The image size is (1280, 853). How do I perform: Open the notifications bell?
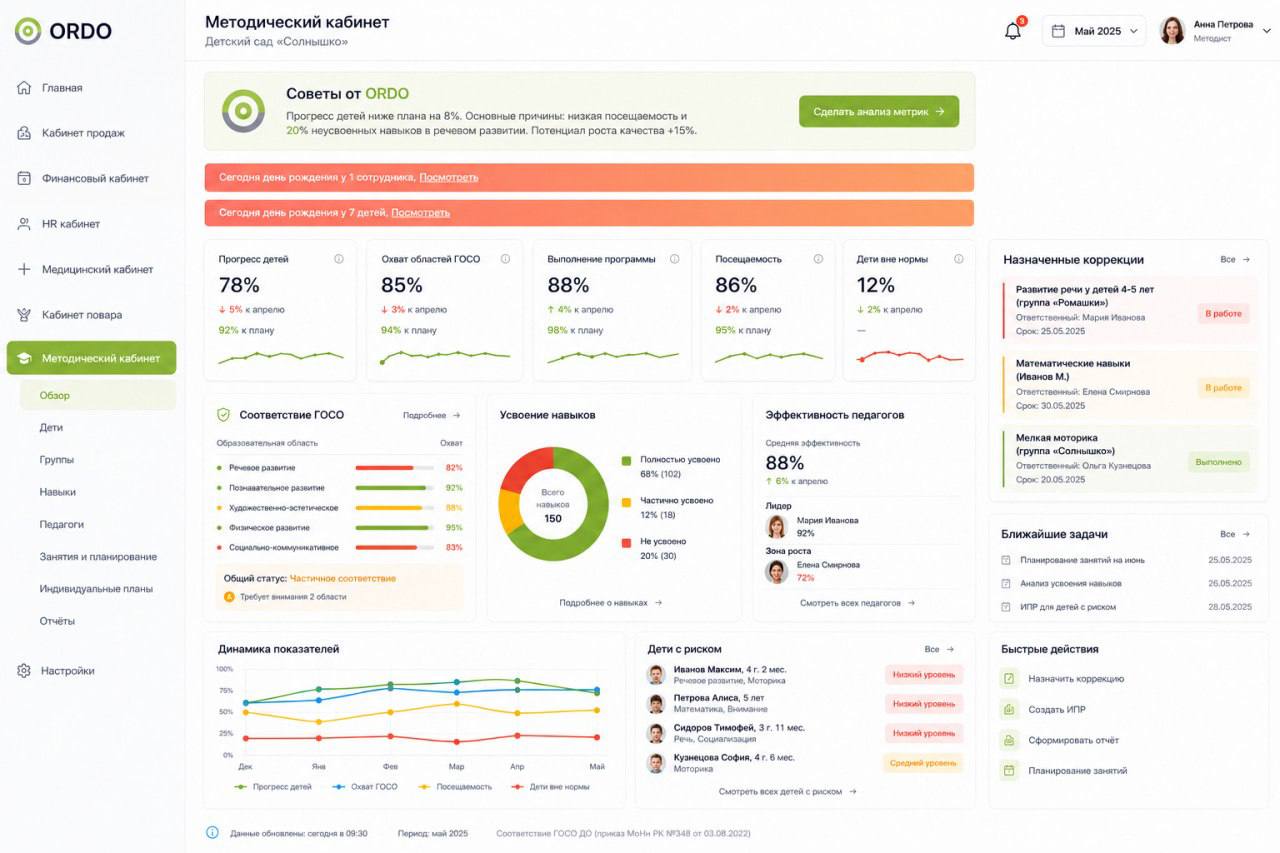pos(1013,31)
